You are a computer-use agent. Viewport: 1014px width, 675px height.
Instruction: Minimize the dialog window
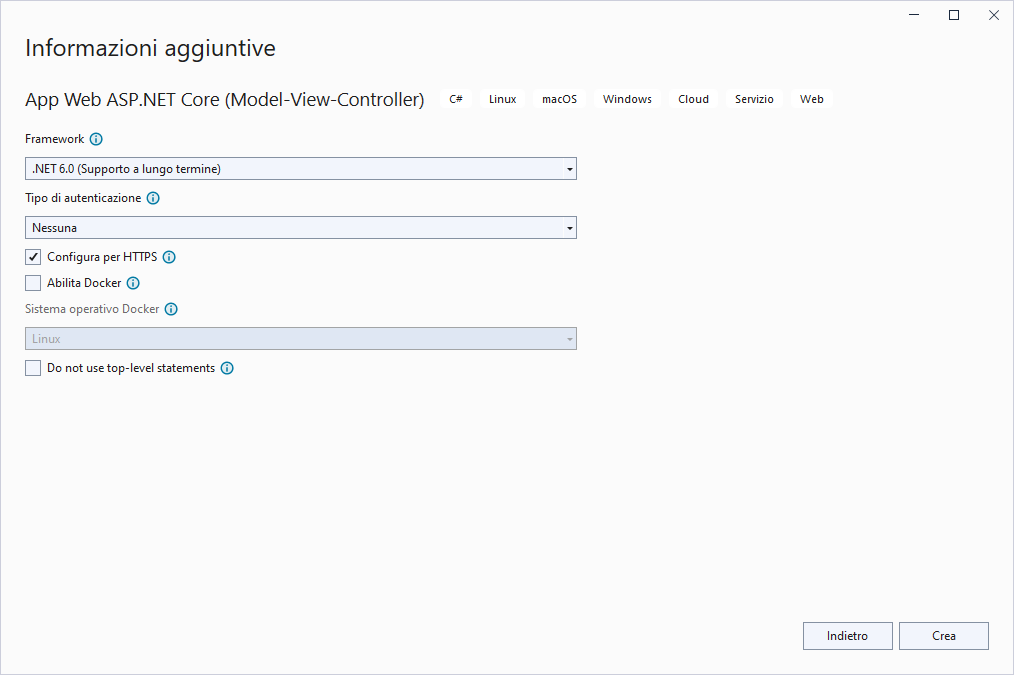click(914, 15)
